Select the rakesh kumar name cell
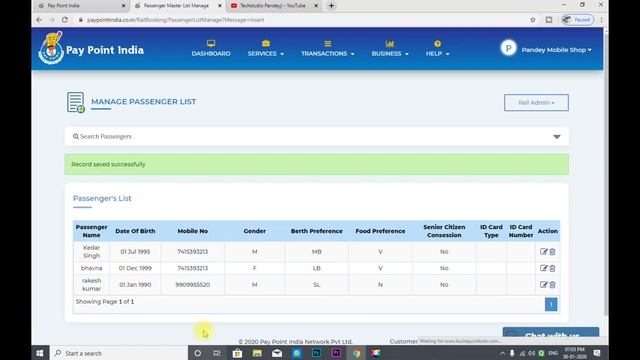 click(91, 284)
